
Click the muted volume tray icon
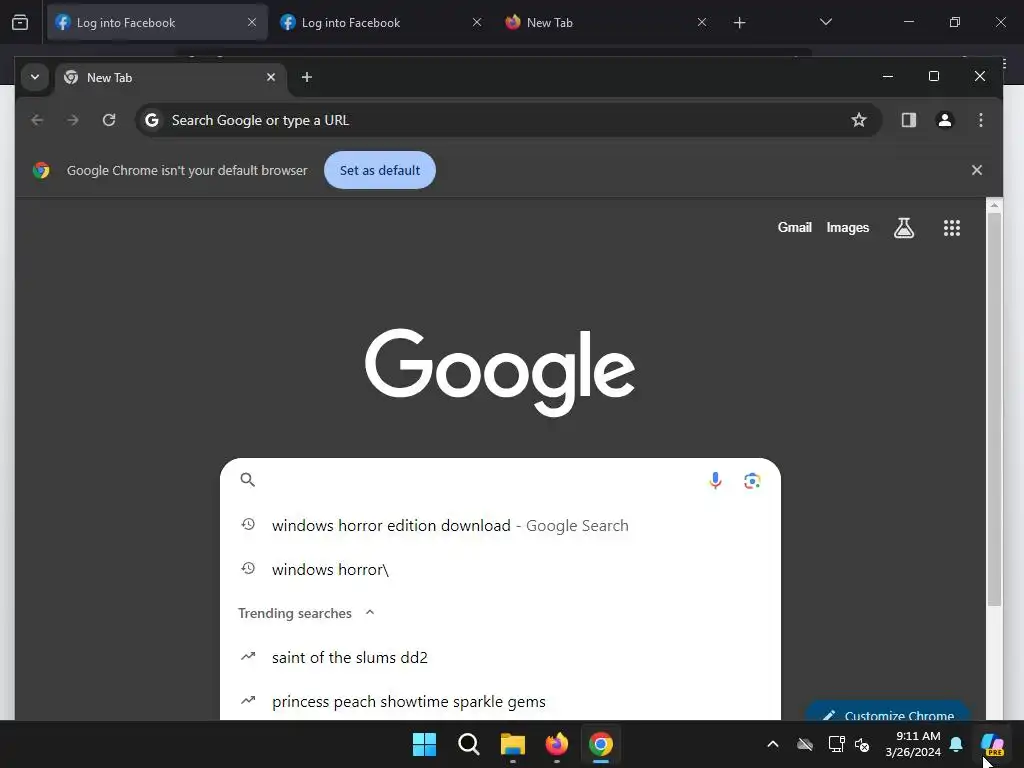coord(862,744)
